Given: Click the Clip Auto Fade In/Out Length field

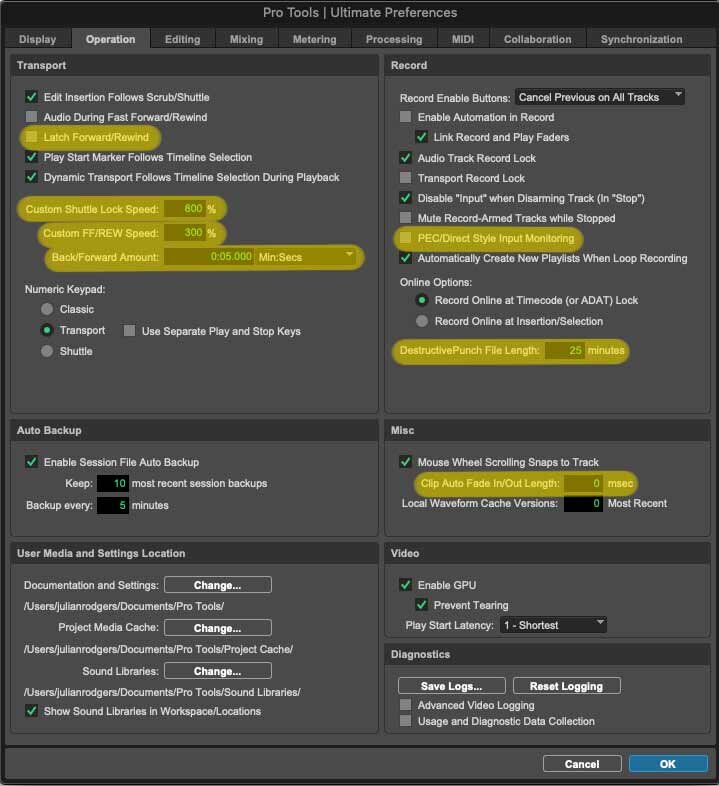Looking at the screenshot, I should (x=583, y=483).
